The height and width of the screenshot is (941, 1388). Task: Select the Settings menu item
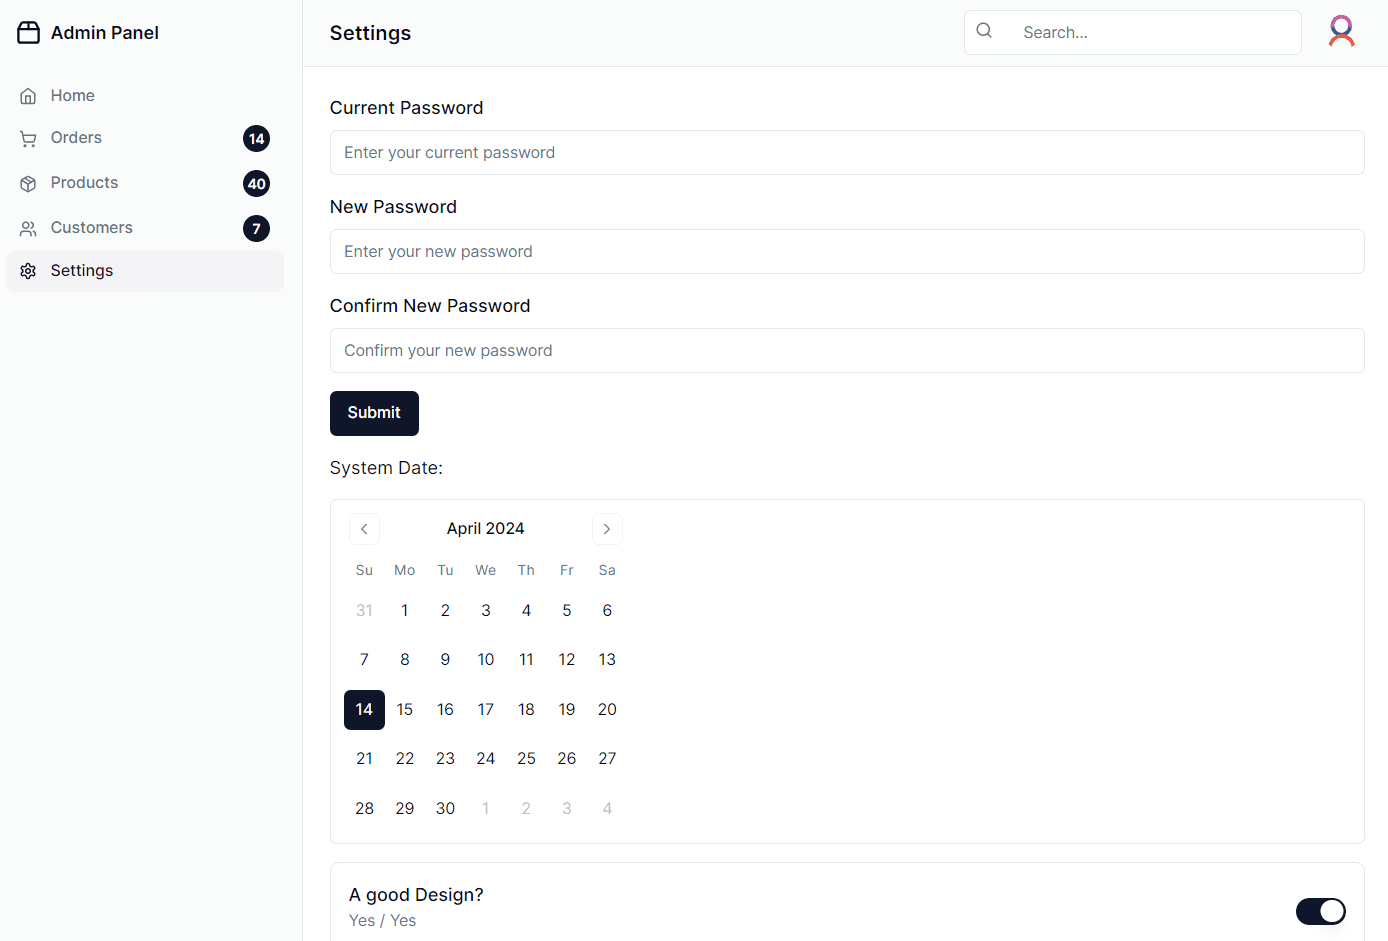point(145,271)
